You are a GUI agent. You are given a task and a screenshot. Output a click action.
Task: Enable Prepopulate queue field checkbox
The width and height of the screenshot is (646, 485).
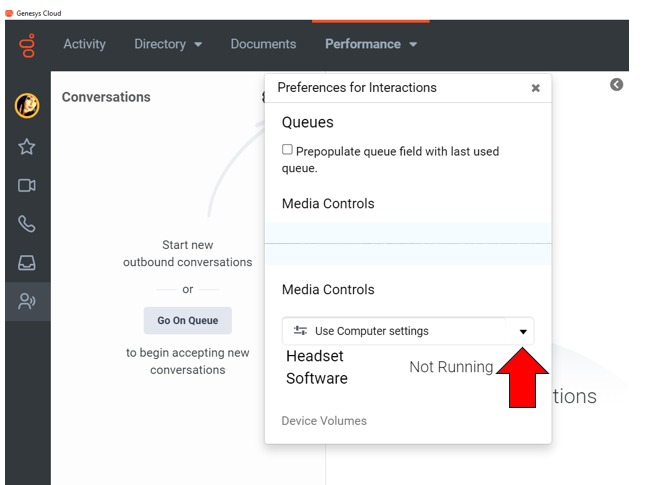[x=287, y=149]
